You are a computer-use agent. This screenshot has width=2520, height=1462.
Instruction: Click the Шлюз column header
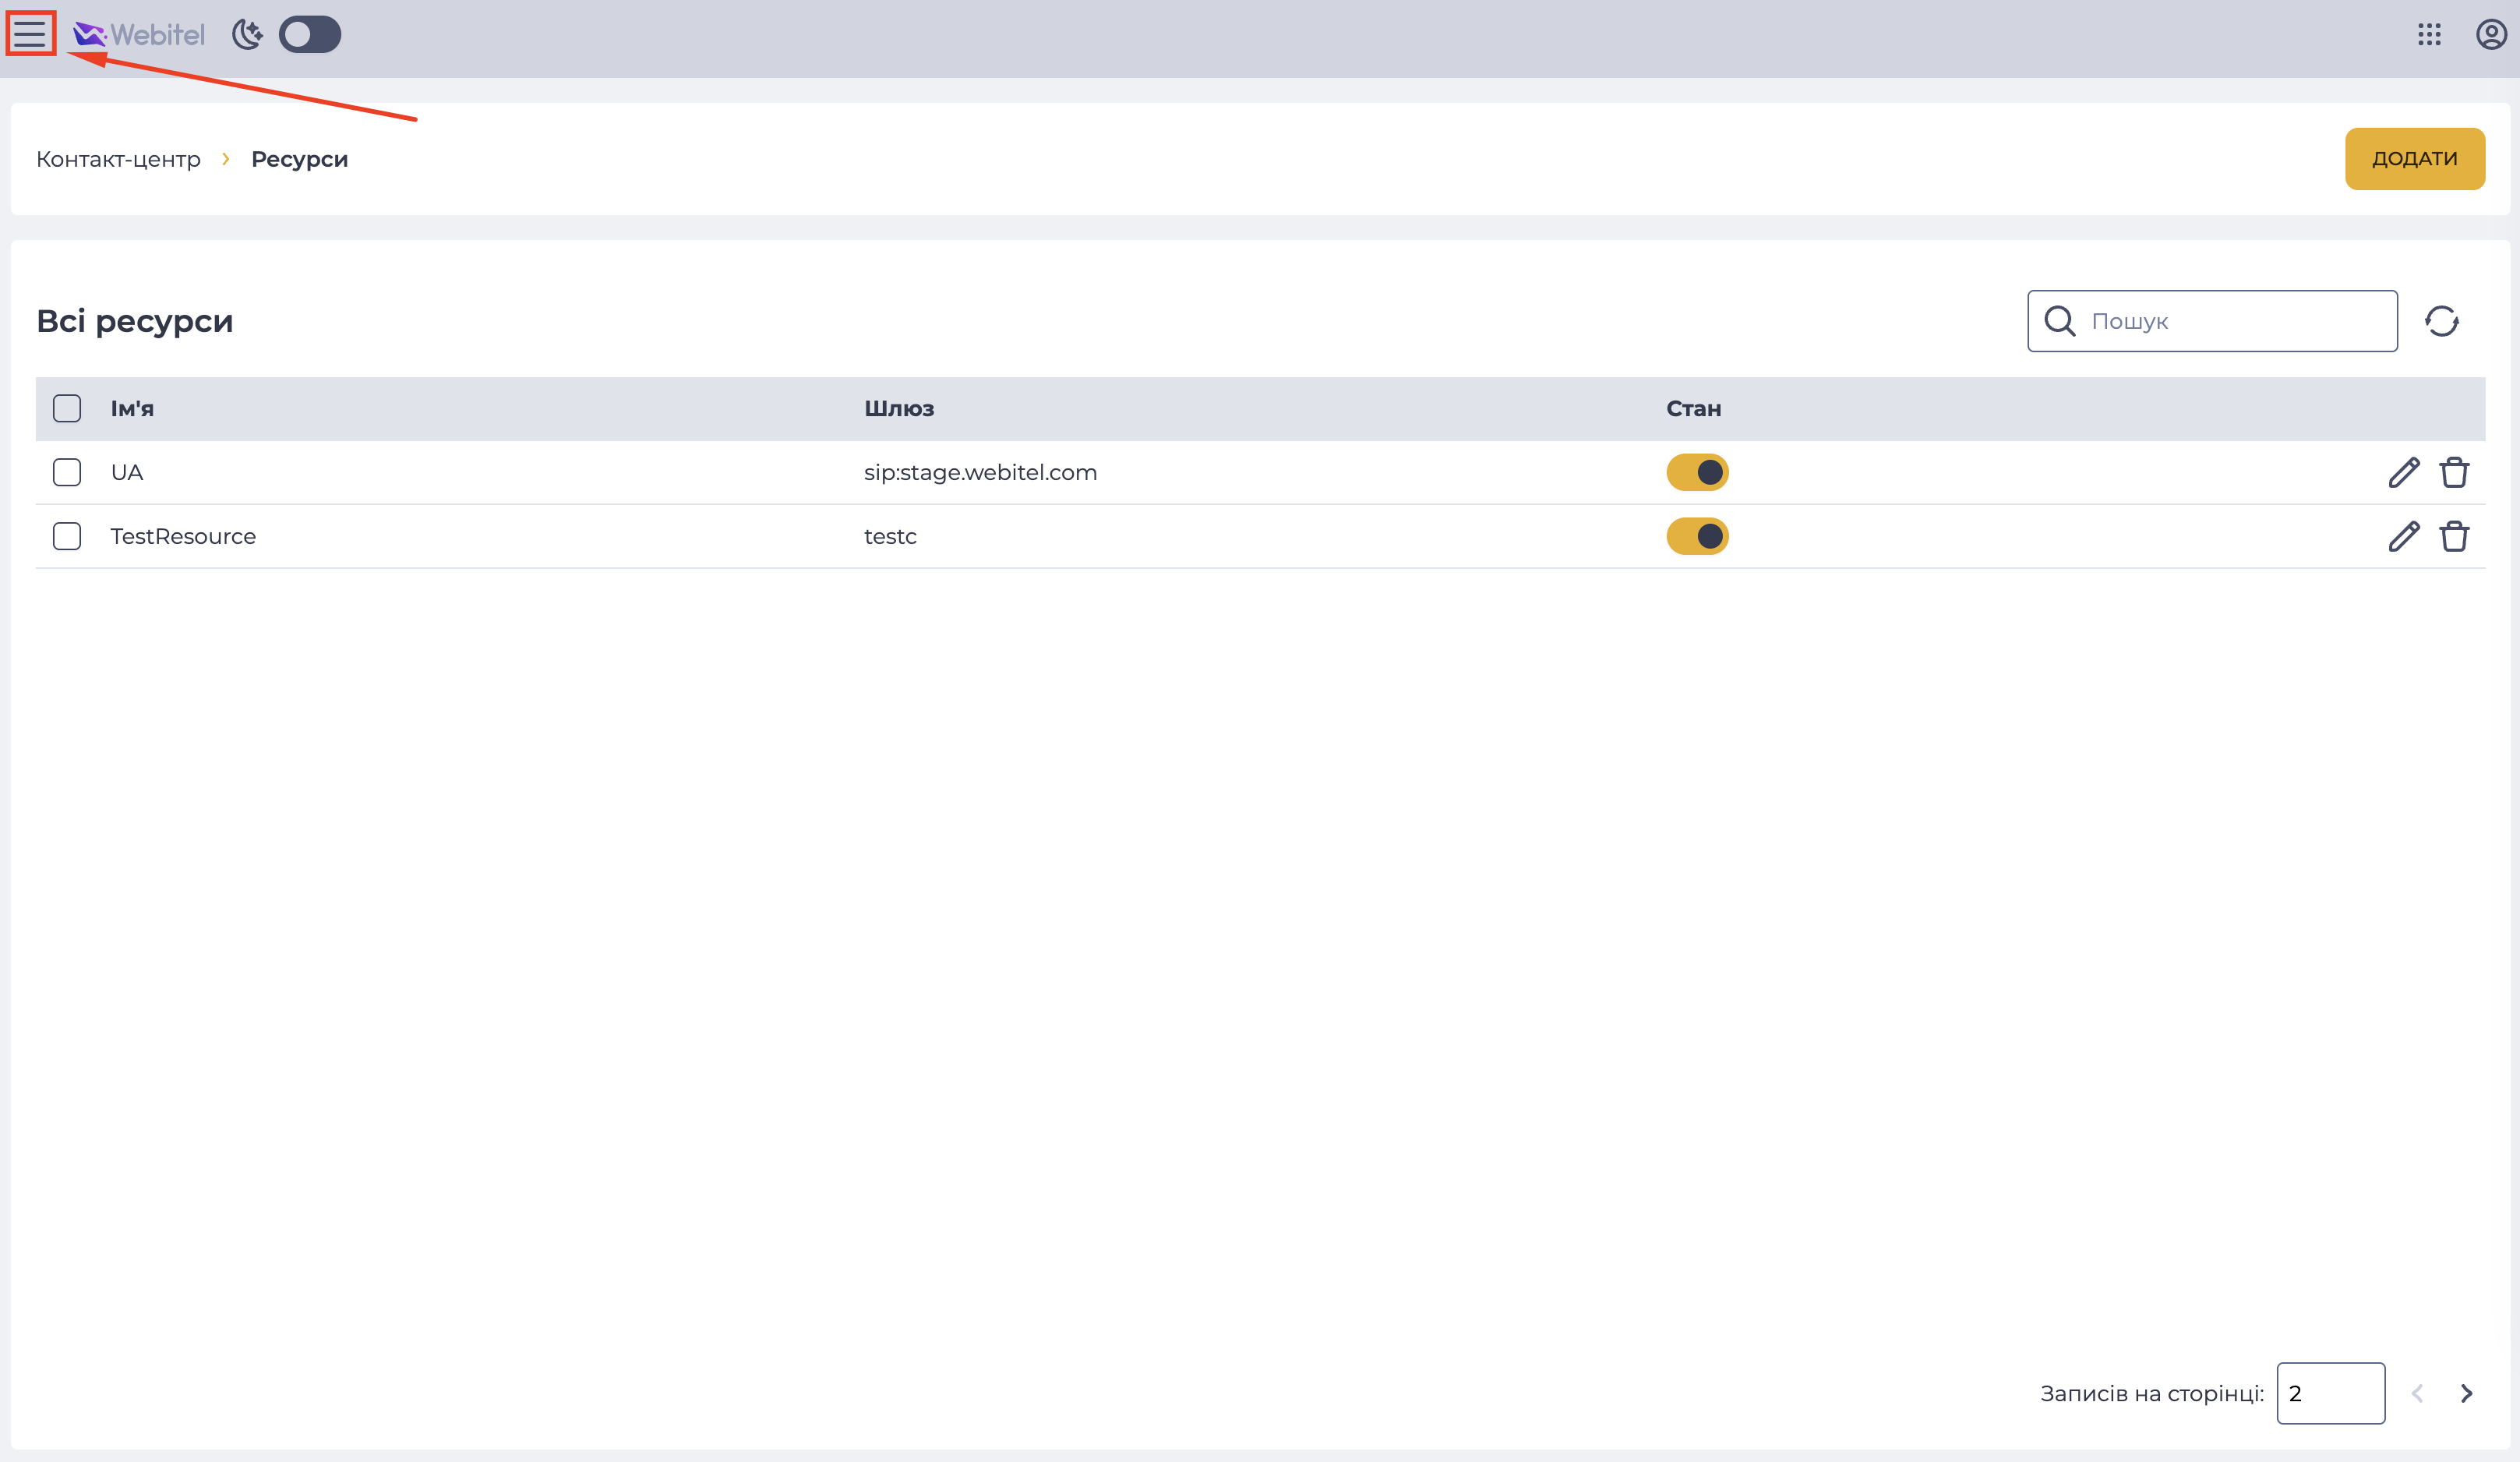[899, 408]
